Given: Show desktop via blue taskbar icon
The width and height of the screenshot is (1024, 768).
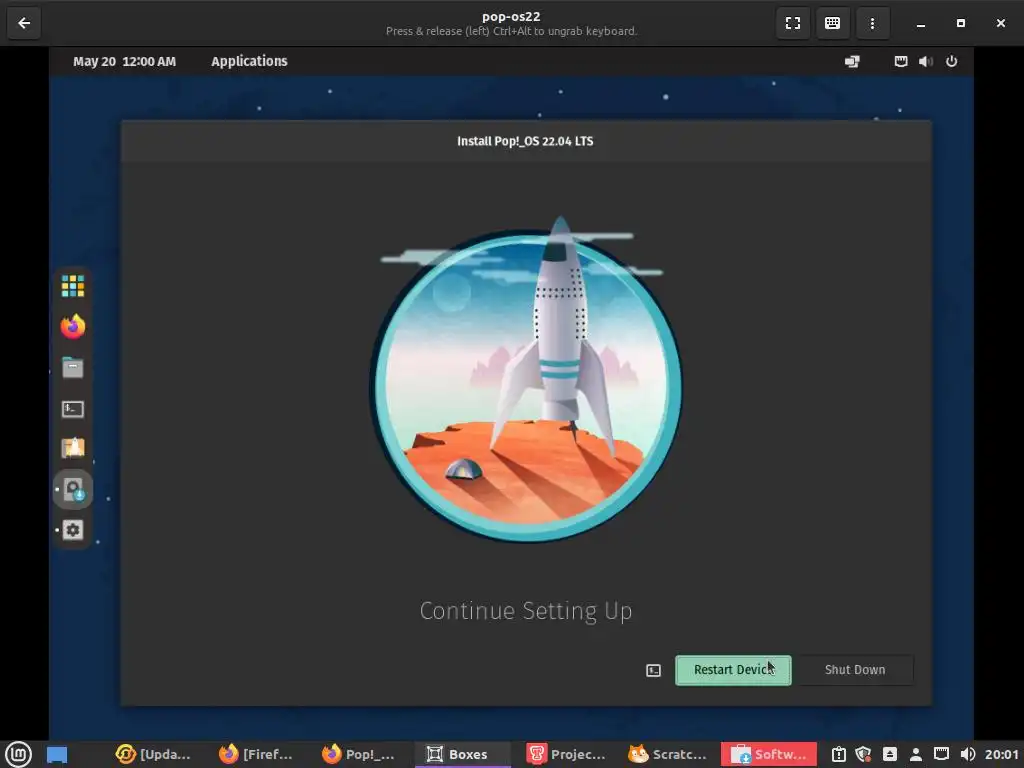Looking at the screenshot, I should pos(57,755).
